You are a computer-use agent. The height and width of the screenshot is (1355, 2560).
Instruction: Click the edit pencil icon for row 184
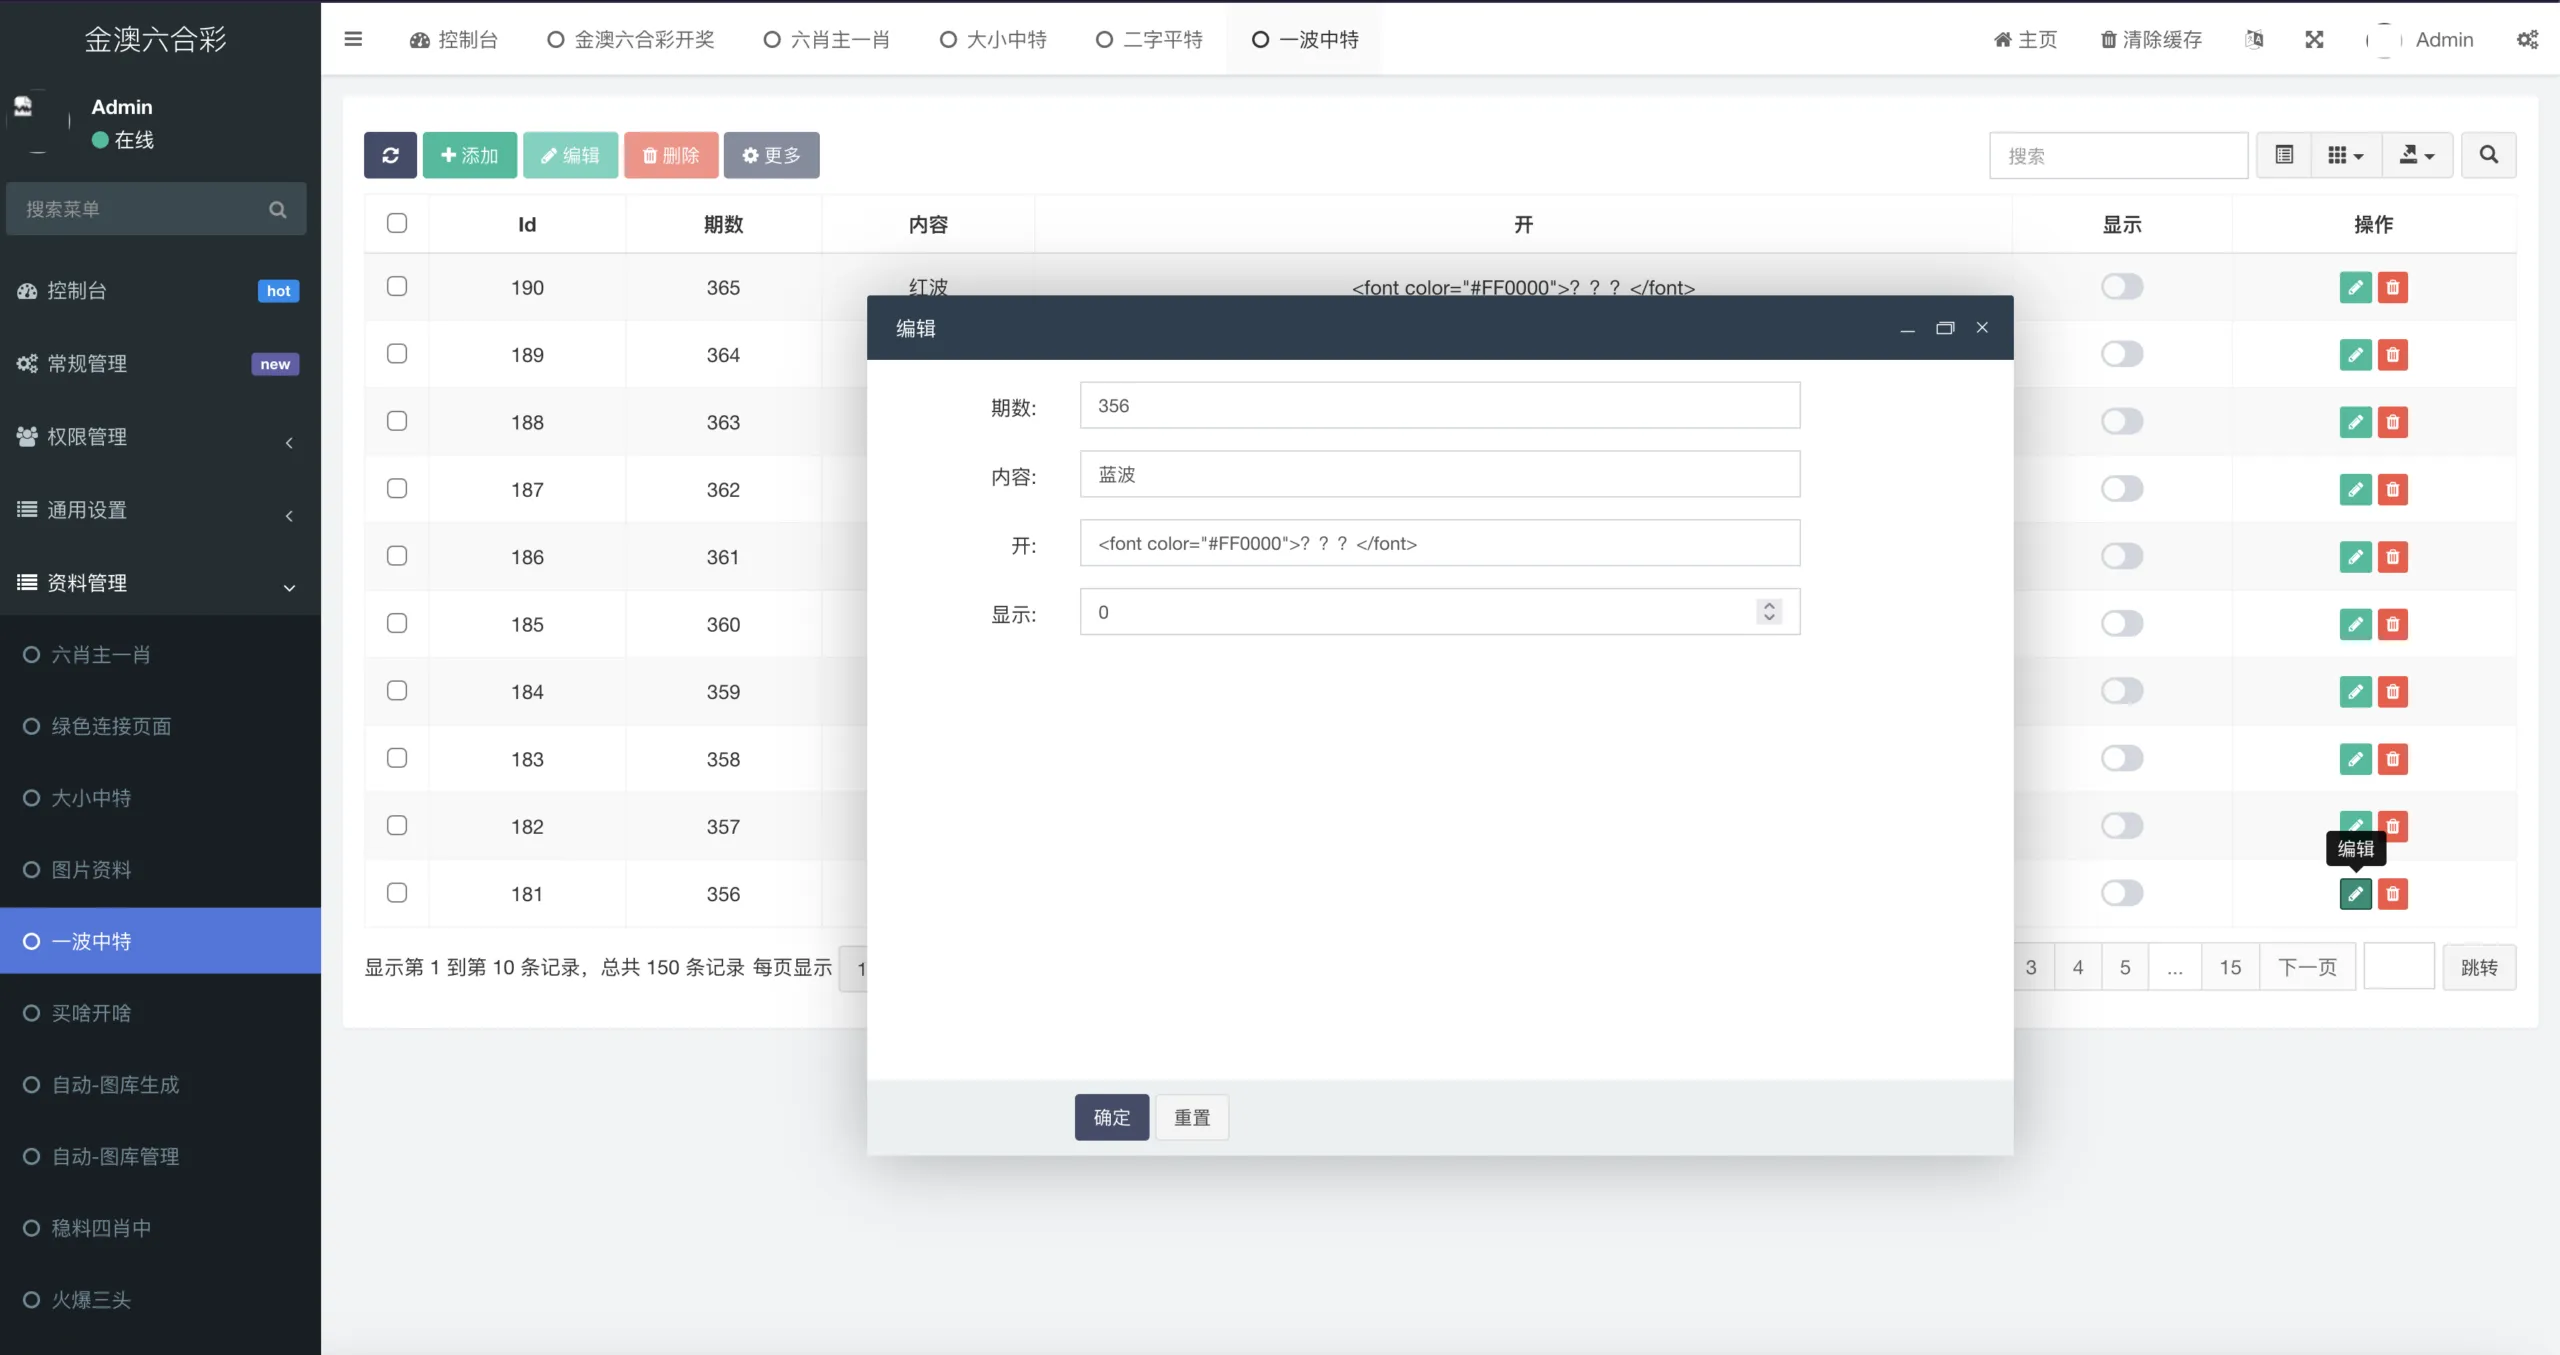tap(2355, 692)
